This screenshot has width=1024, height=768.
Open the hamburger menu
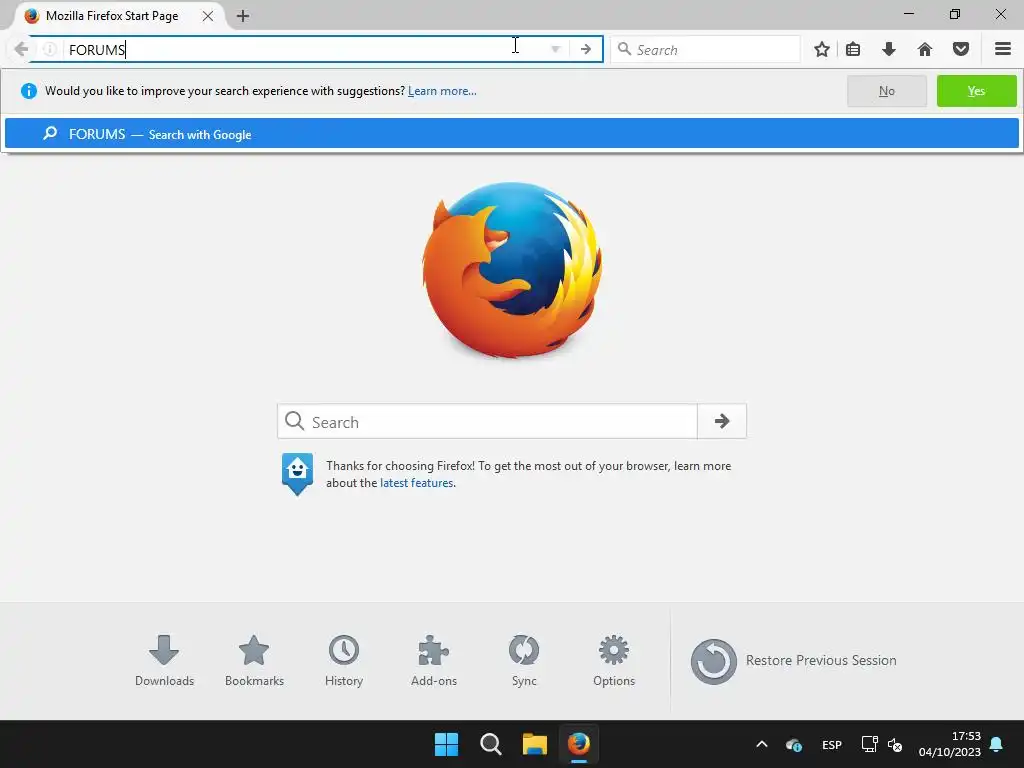click(x=1003, y=49)
